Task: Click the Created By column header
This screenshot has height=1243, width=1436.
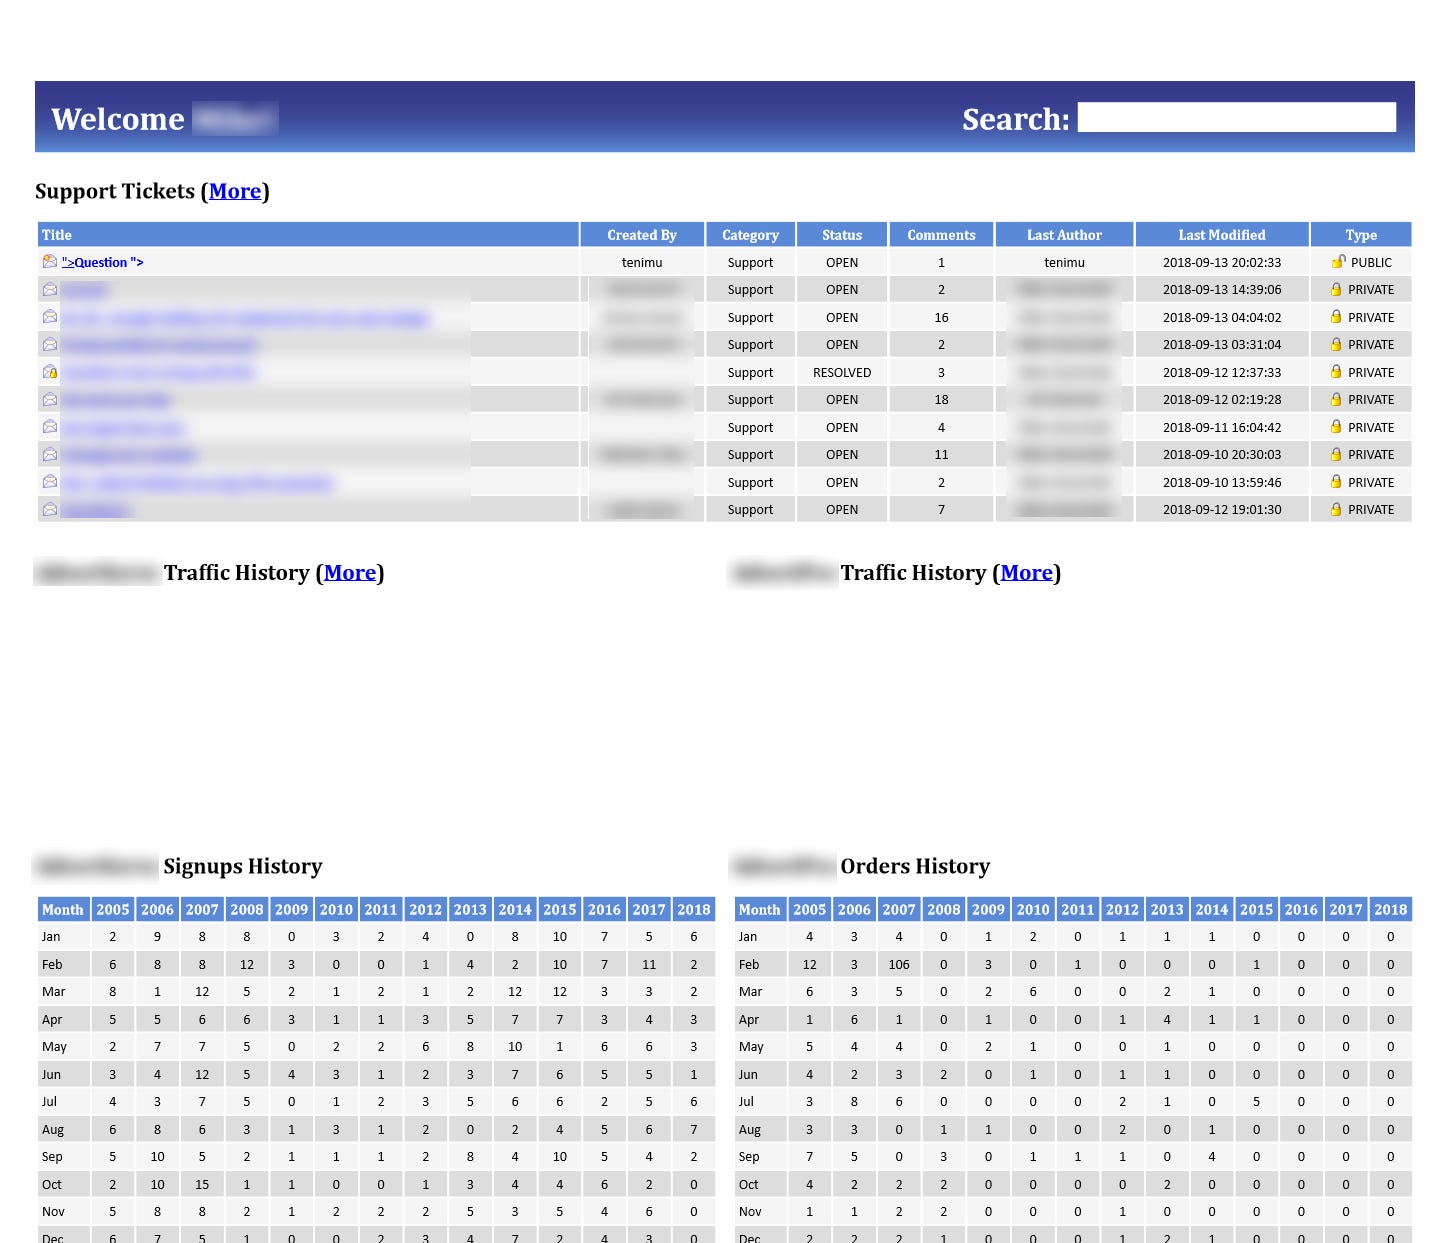Action: [642, 235]
